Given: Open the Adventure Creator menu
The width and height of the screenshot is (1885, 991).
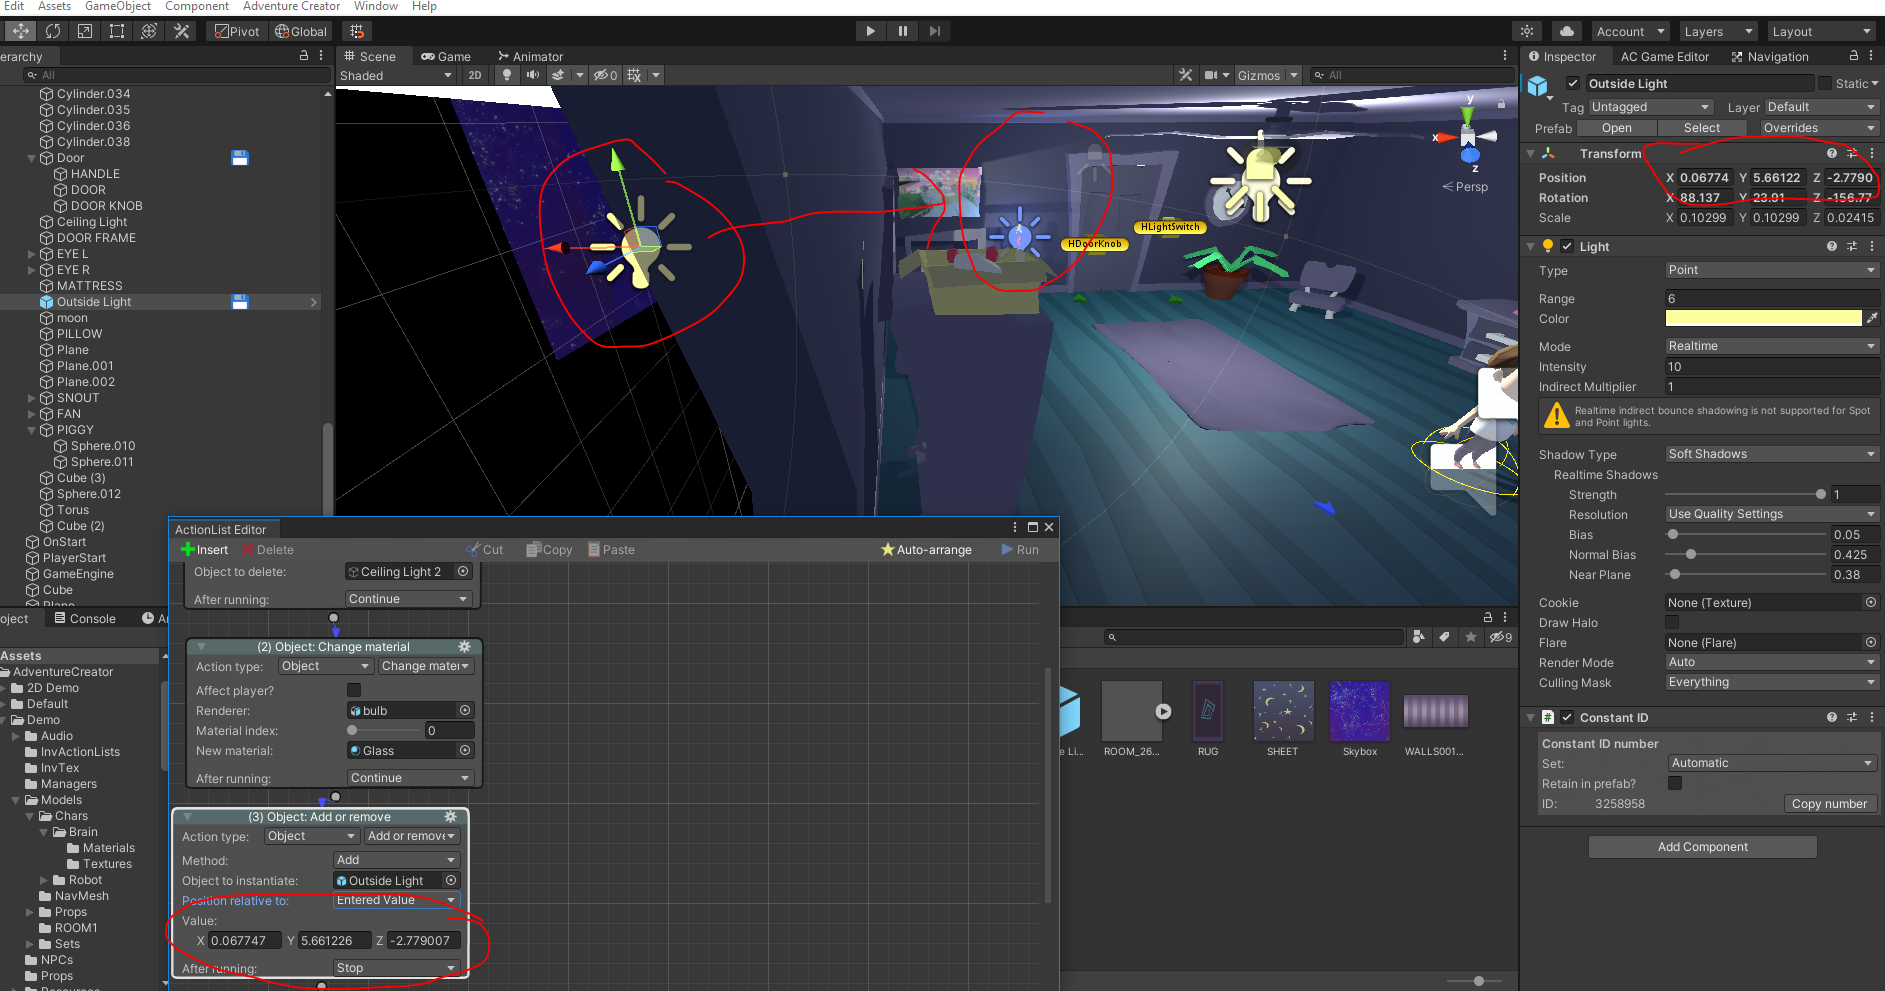Looking at the screenshot, I should click(x=292, y=6).
